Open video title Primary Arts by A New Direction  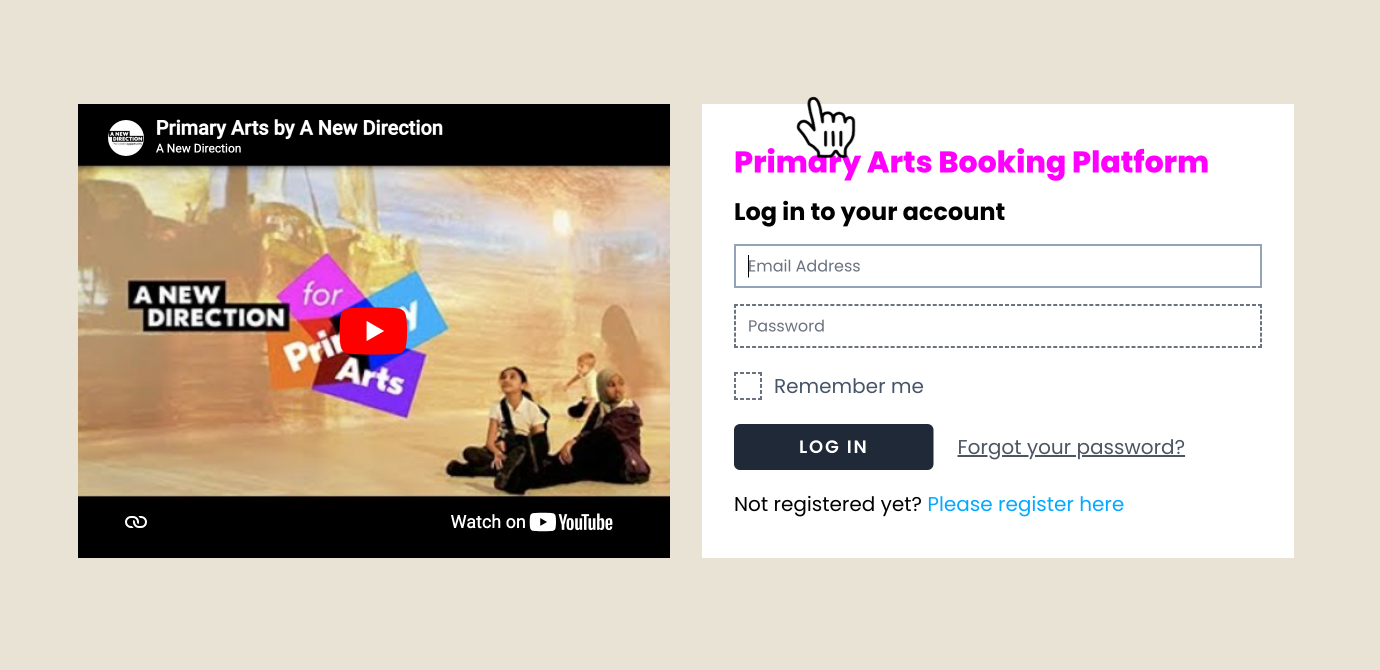click(x=299, y=128)
